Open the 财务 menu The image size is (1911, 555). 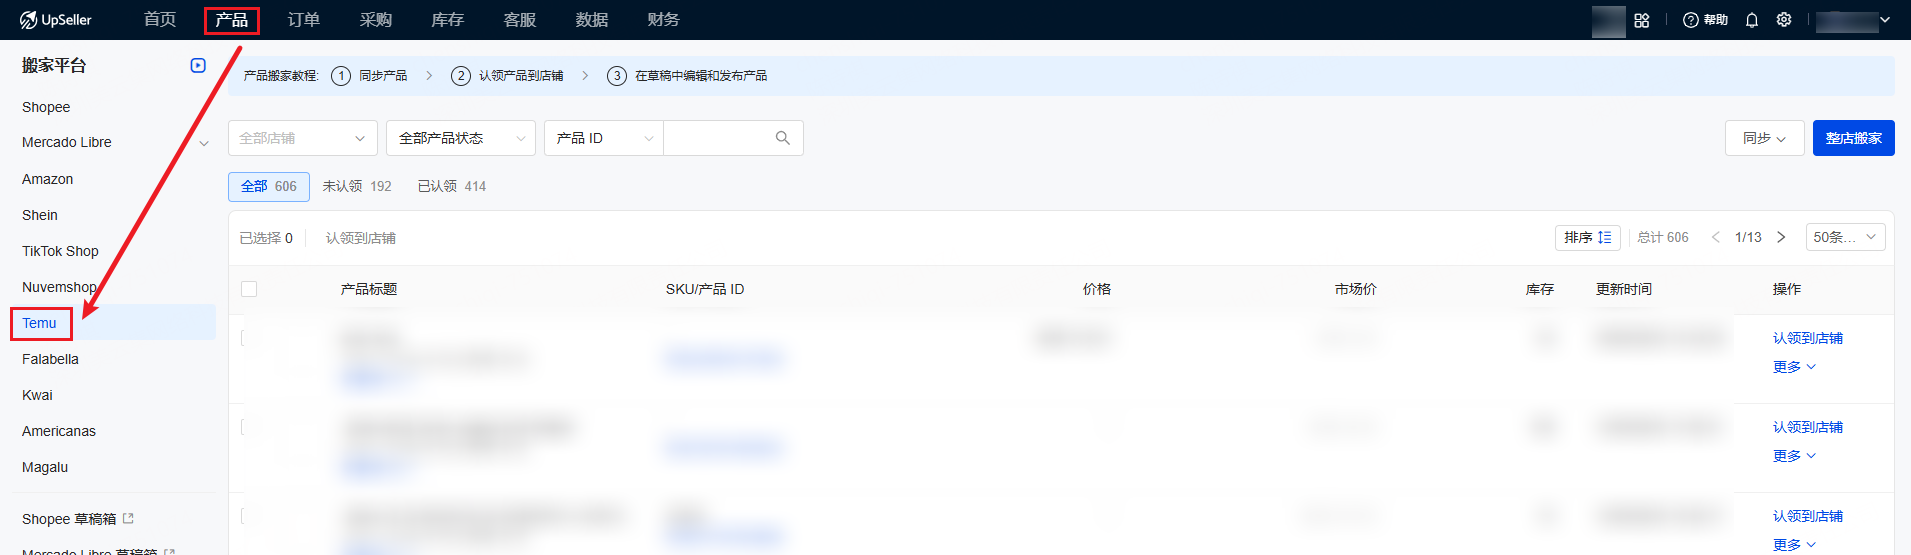tap(664, 20)
